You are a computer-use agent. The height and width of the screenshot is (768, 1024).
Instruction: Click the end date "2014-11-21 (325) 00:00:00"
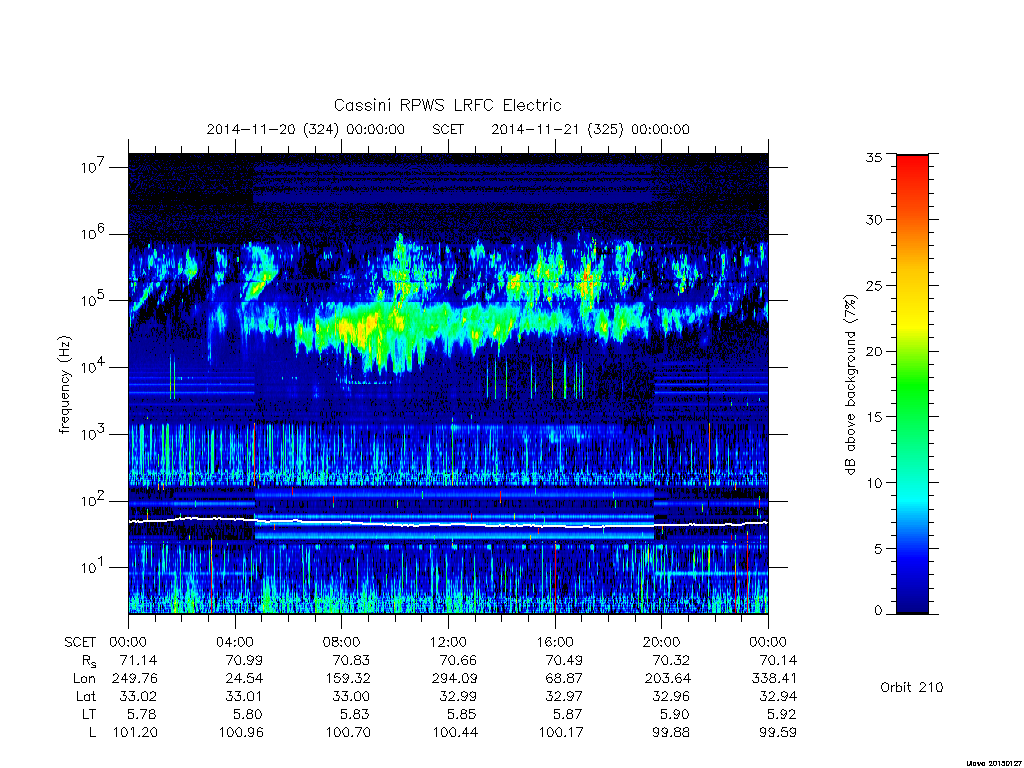590,129
